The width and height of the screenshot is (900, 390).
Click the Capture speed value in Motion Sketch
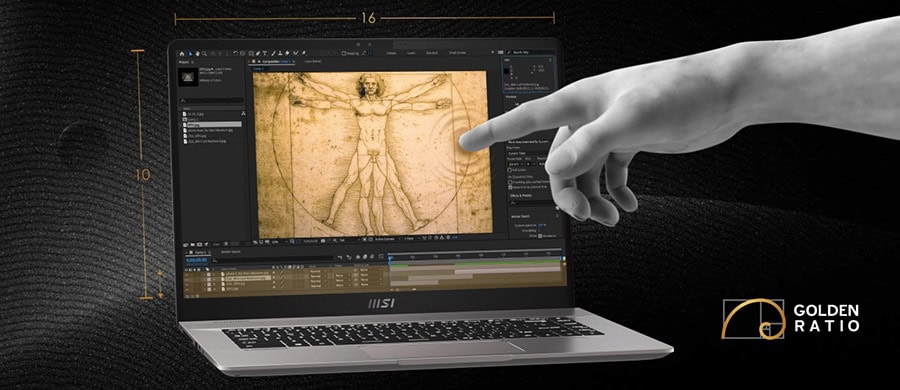(541, 225)
